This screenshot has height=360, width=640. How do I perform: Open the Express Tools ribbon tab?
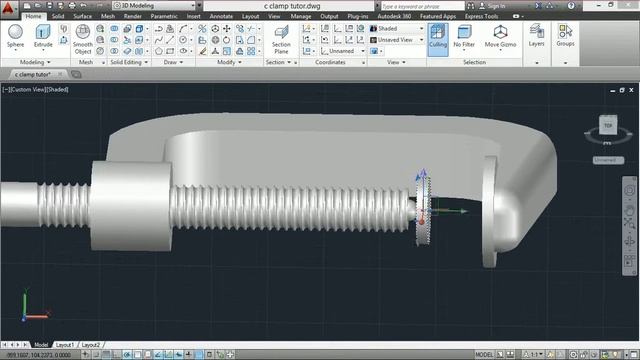click(481, 16)
